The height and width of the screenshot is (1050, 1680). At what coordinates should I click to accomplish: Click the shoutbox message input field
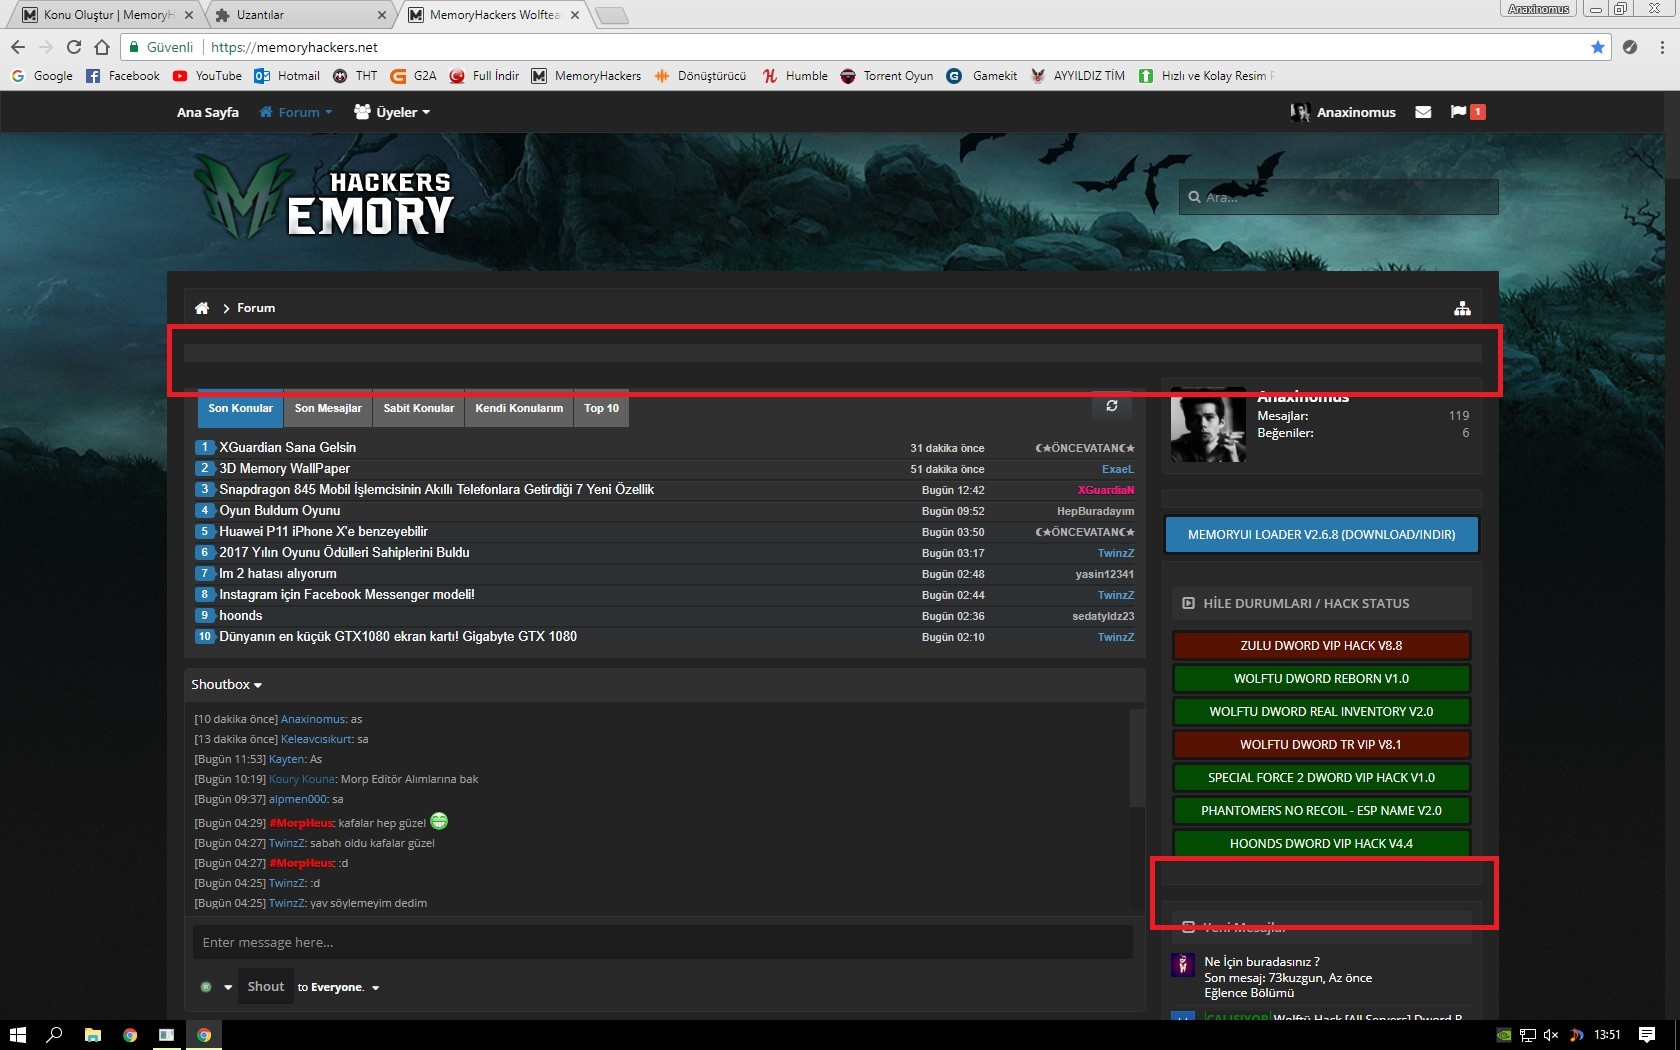tap(662, 942)
